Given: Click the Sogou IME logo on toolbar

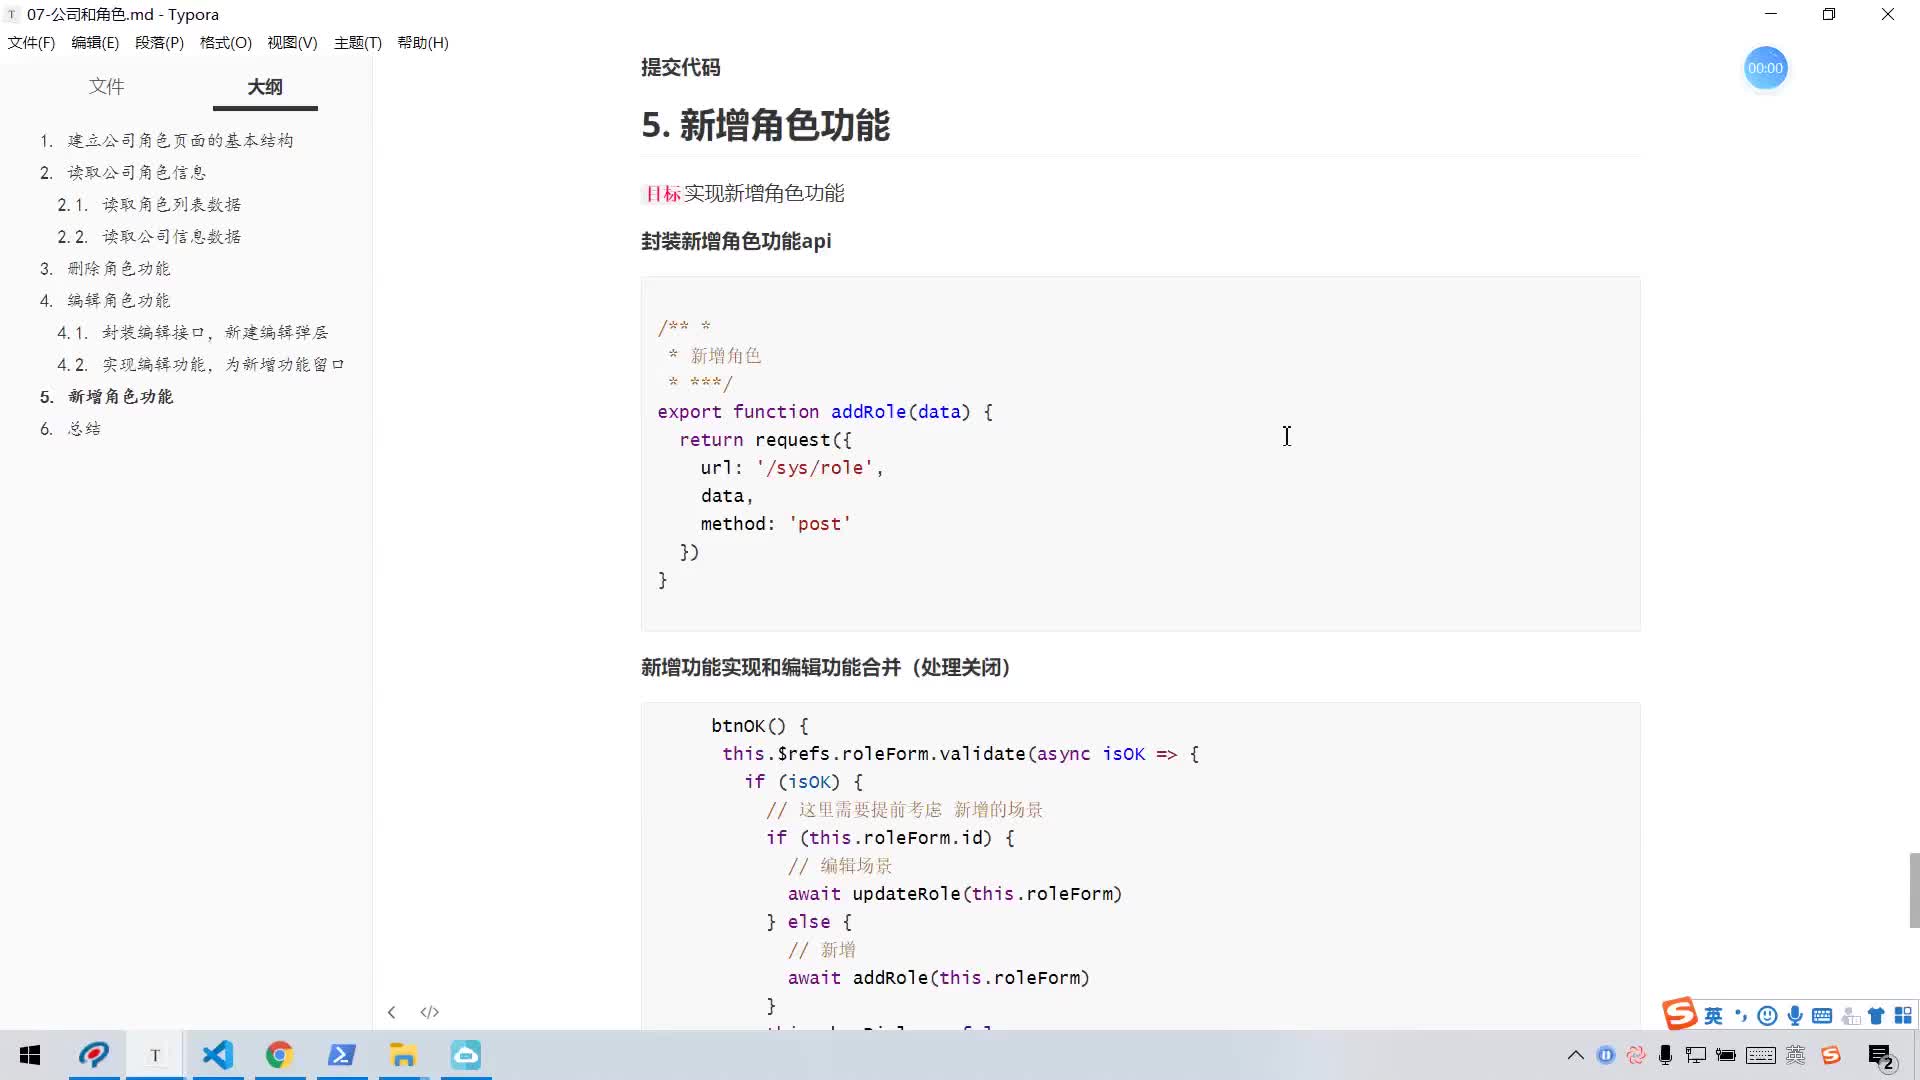Looking at the screenshot, I should (x=1680, y=1013).
